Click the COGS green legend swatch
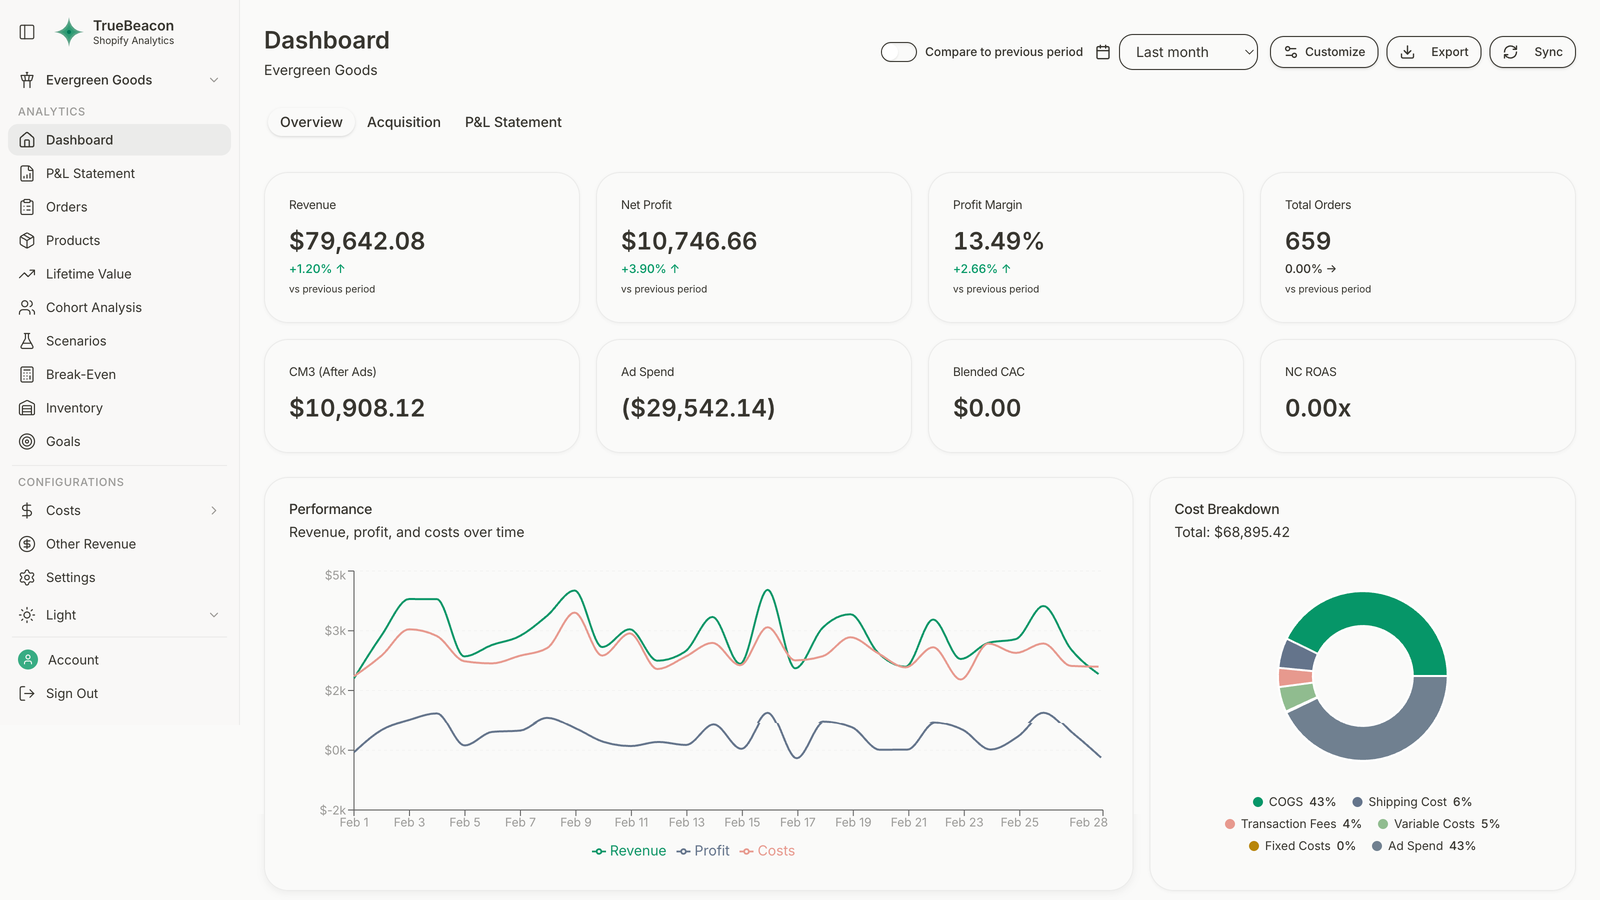 tap(1258, 802)
